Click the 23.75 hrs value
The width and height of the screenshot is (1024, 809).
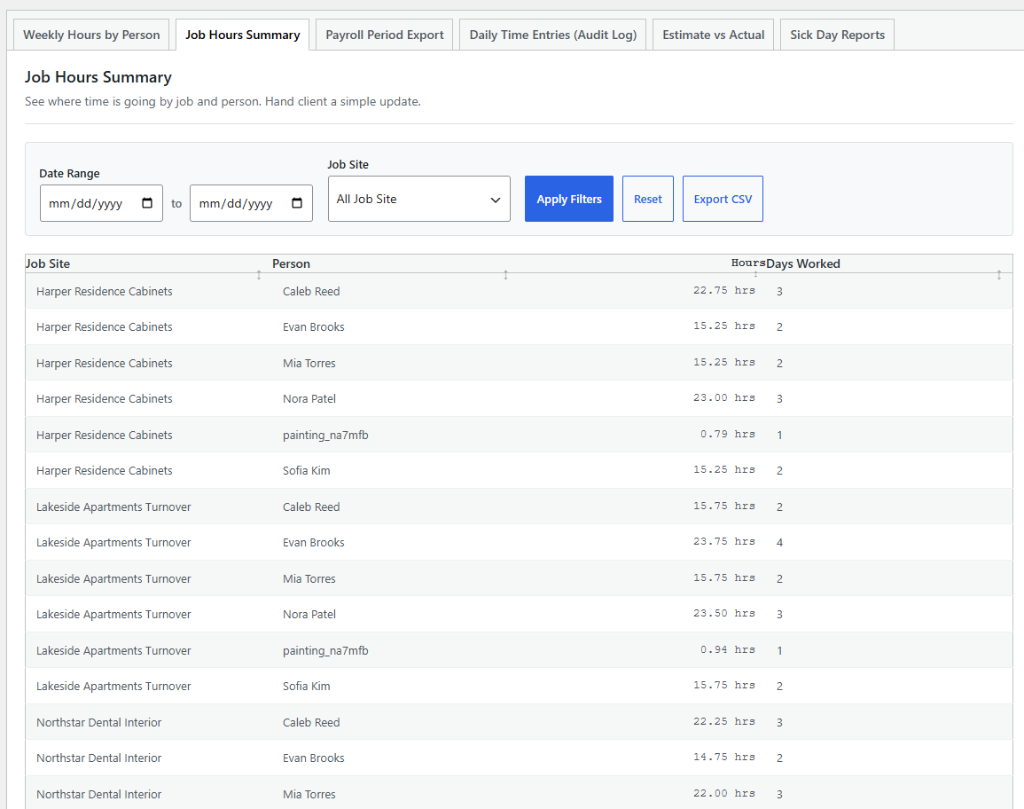(724, 541)
